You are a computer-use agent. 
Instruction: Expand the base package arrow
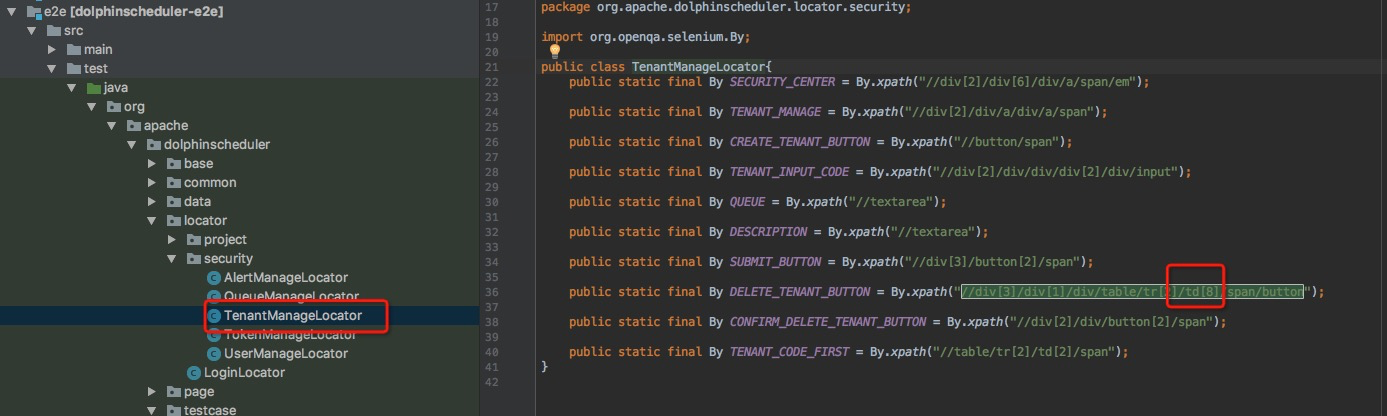pyautogui.click(x=152, y=163)
